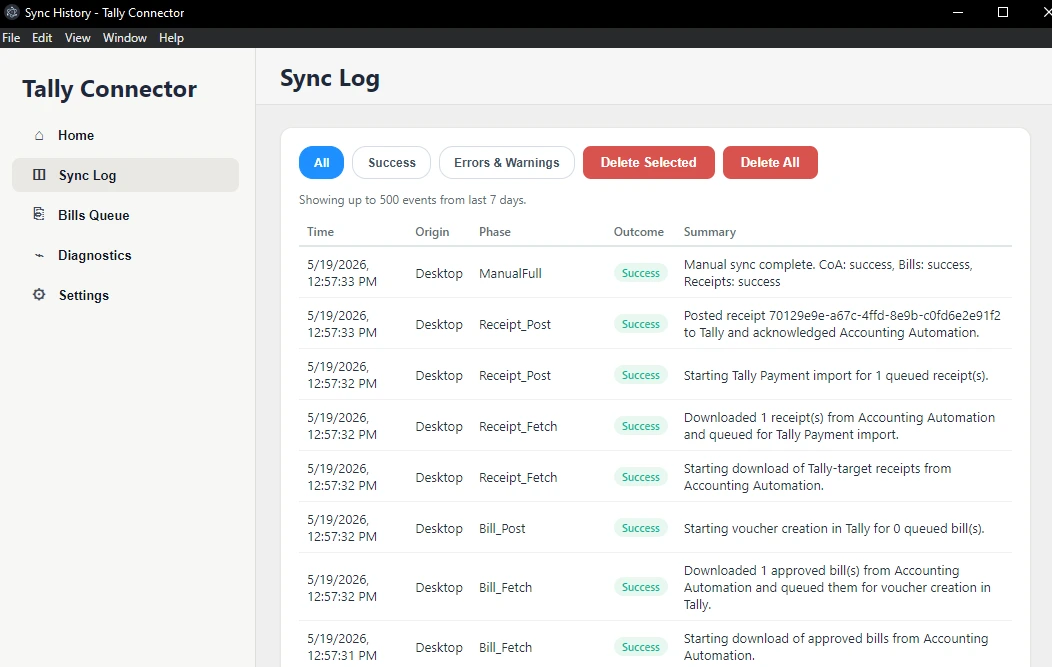Click the 'Showing up to 500 events' notice
The width and height of the screenshot is (1052, 667).
tap(413, 200)
